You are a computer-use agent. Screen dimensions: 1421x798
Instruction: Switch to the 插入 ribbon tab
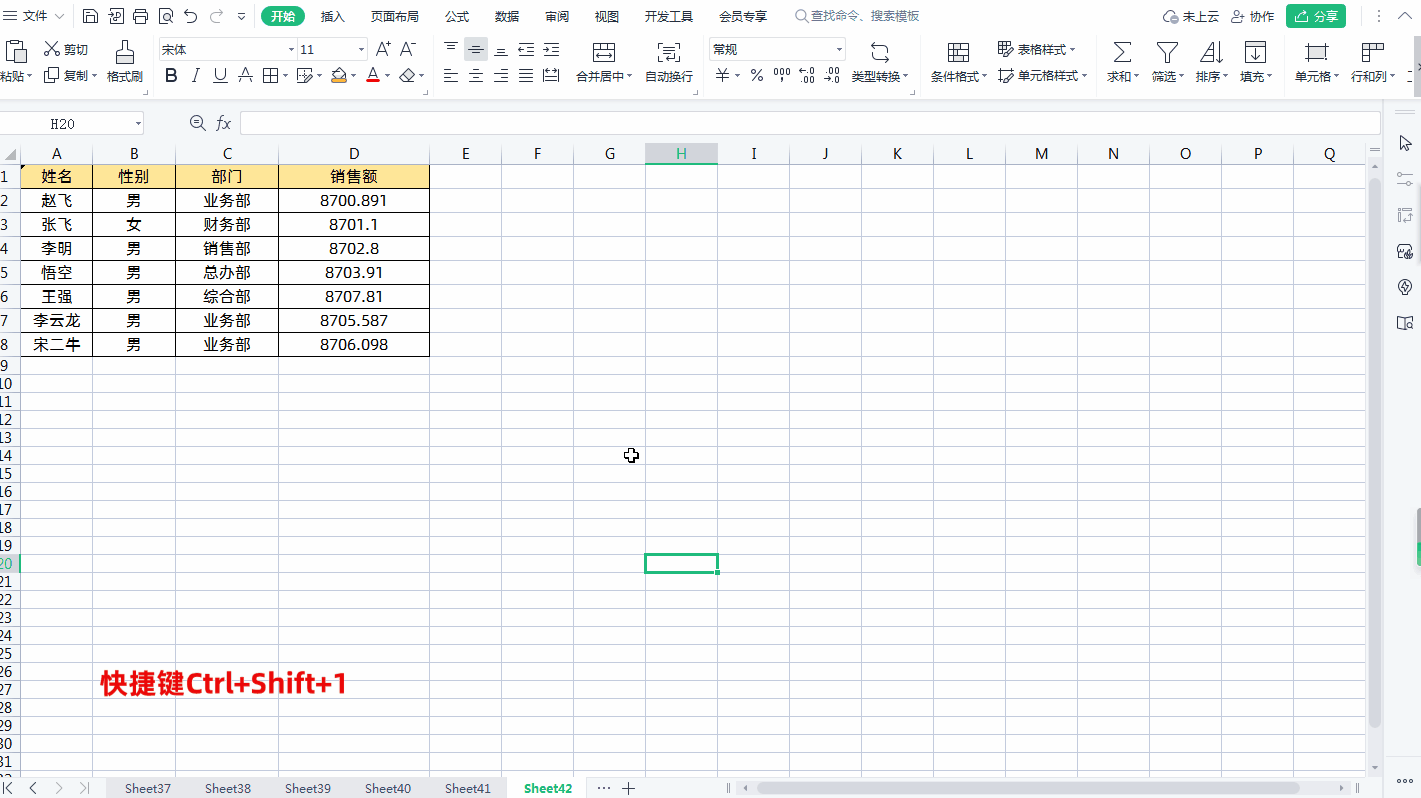click(333, 16)
